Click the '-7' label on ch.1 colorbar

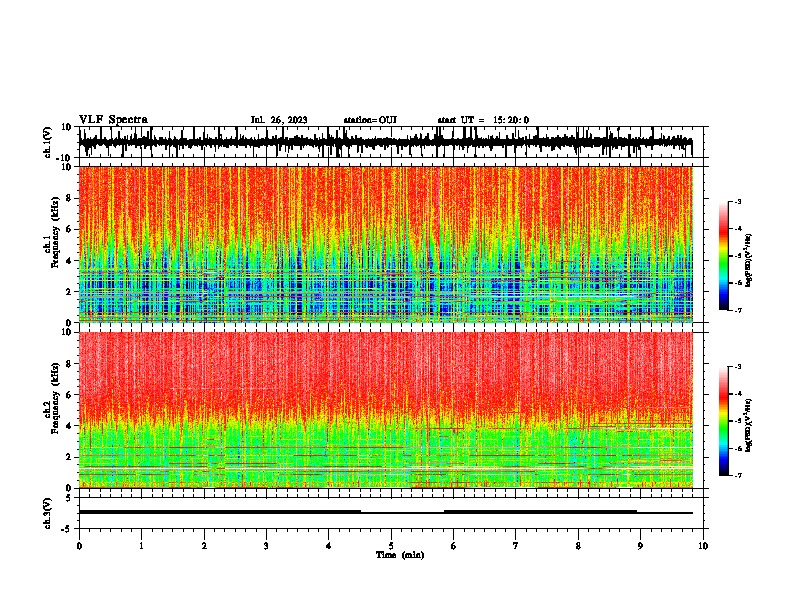738,310
